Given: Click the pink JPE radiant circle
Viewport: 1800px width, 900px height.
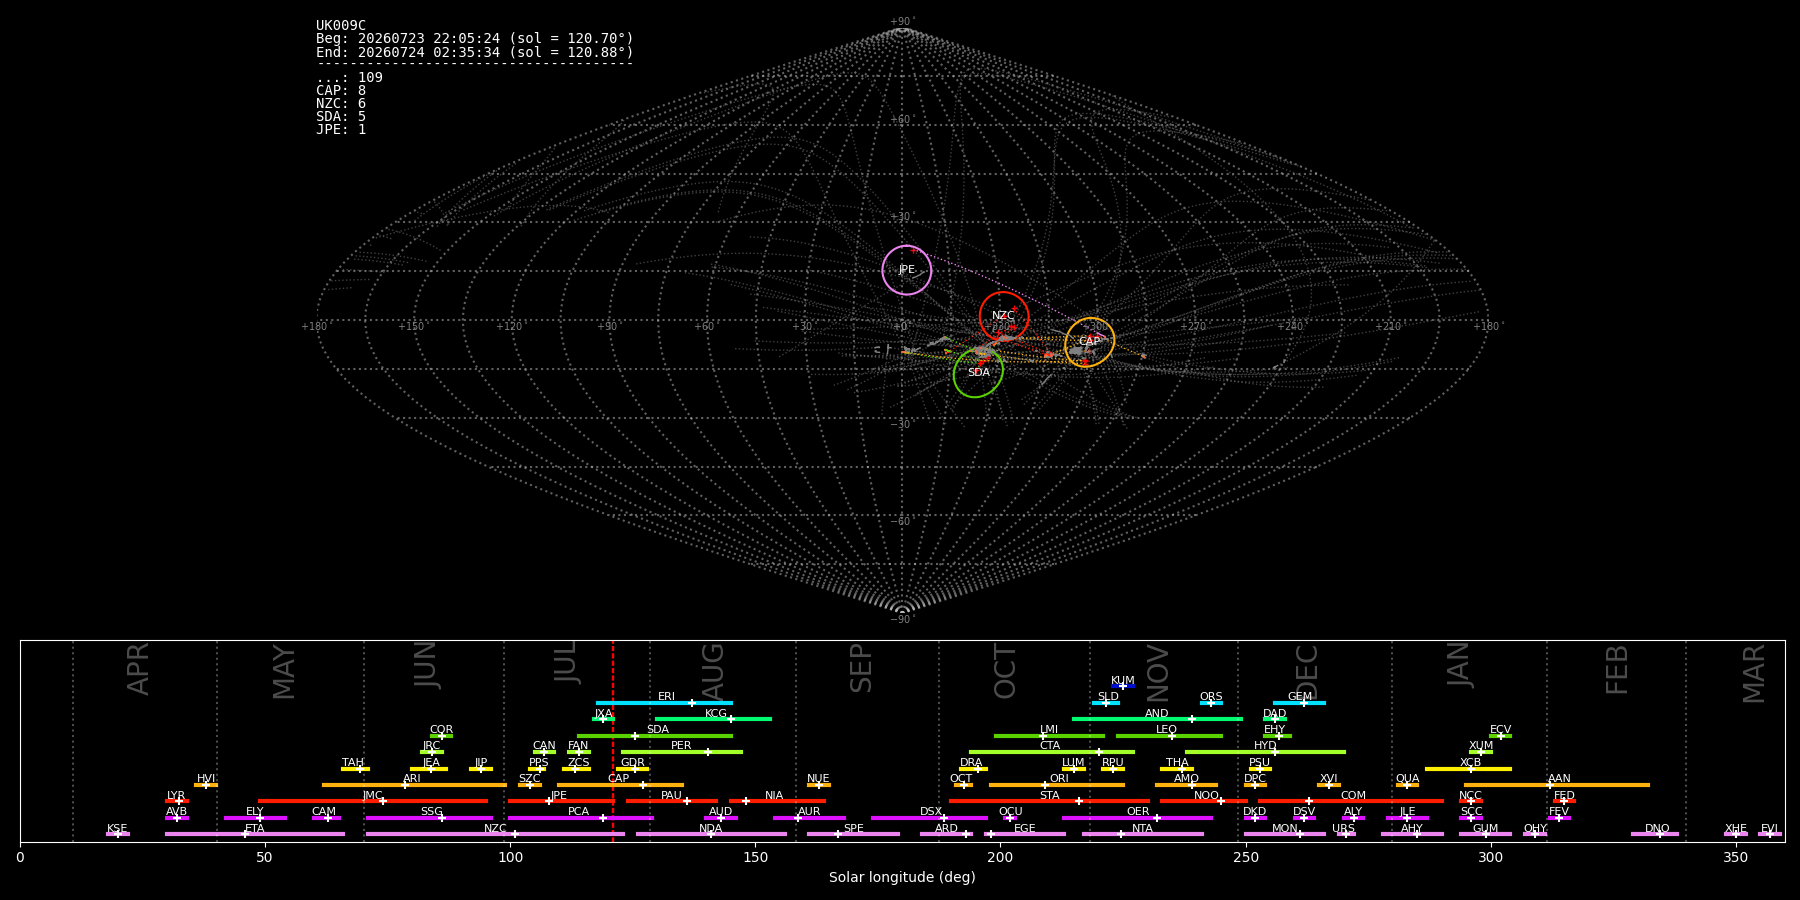Looking at the screenshot, I should [907, 270].
